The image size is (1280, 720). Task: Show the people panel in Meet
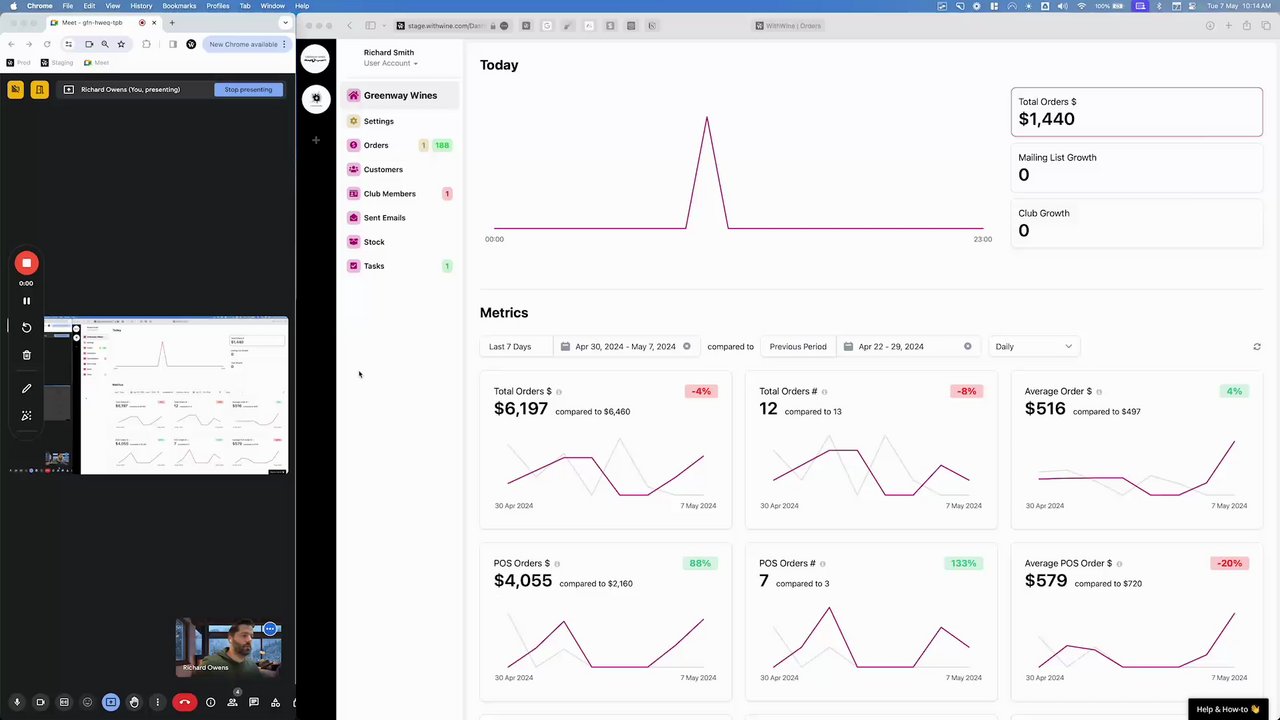[x=232, y=702]
